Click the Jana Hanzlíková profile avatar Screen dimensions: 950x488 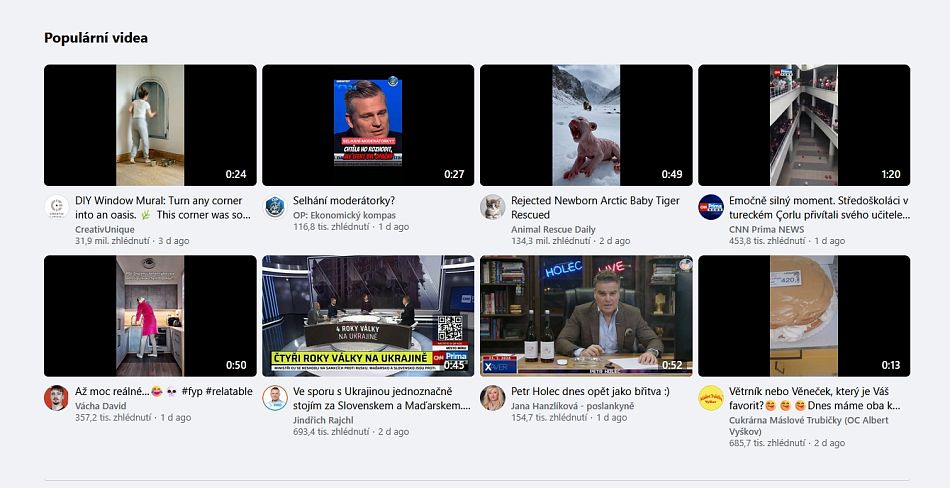[x=492, y=397]
